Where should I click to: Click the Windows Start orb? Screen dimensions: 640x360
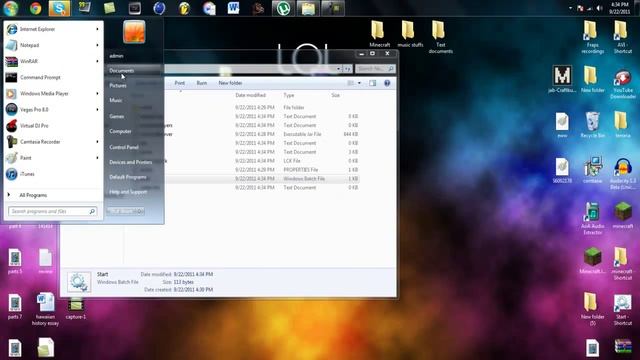pos(11,8)
